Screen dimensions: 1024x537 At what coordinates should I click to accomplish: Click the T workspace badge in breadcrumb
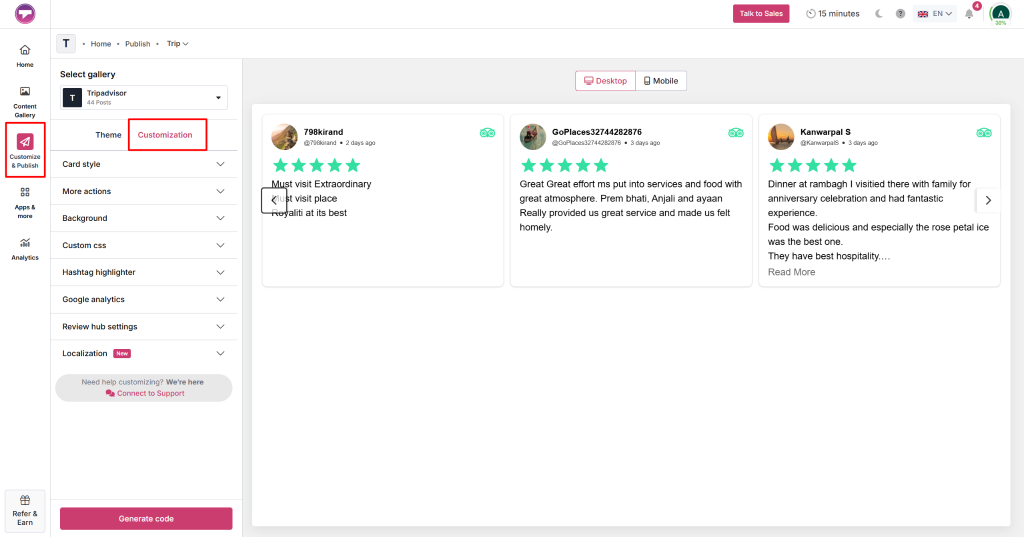click(x=66, y=44)
